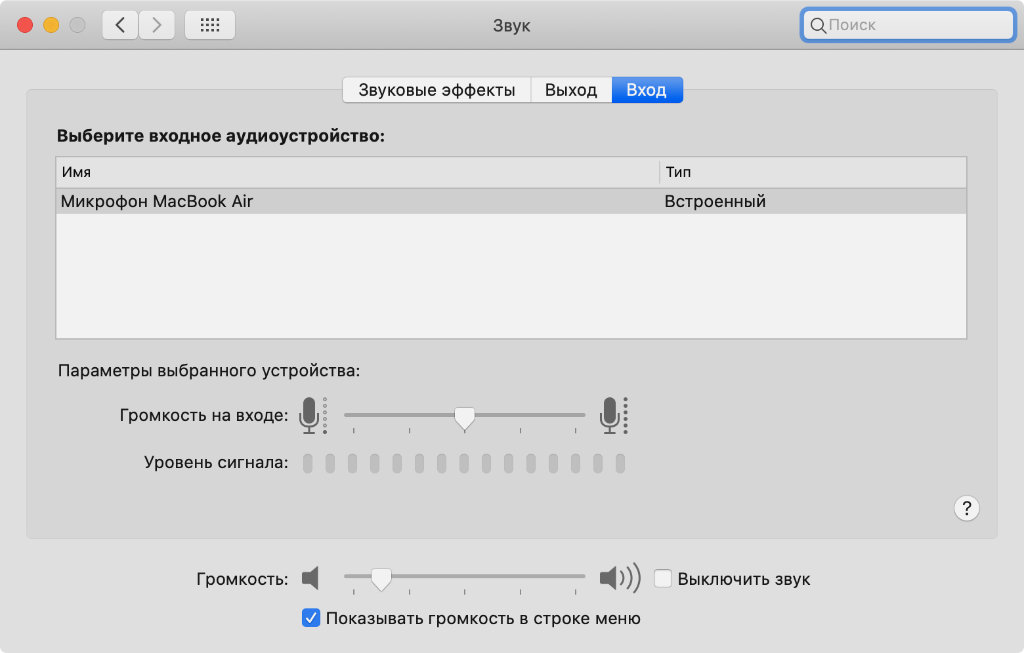Click the input volume slider knob
The image size is (1024, 653).
[x=464, y=417]
